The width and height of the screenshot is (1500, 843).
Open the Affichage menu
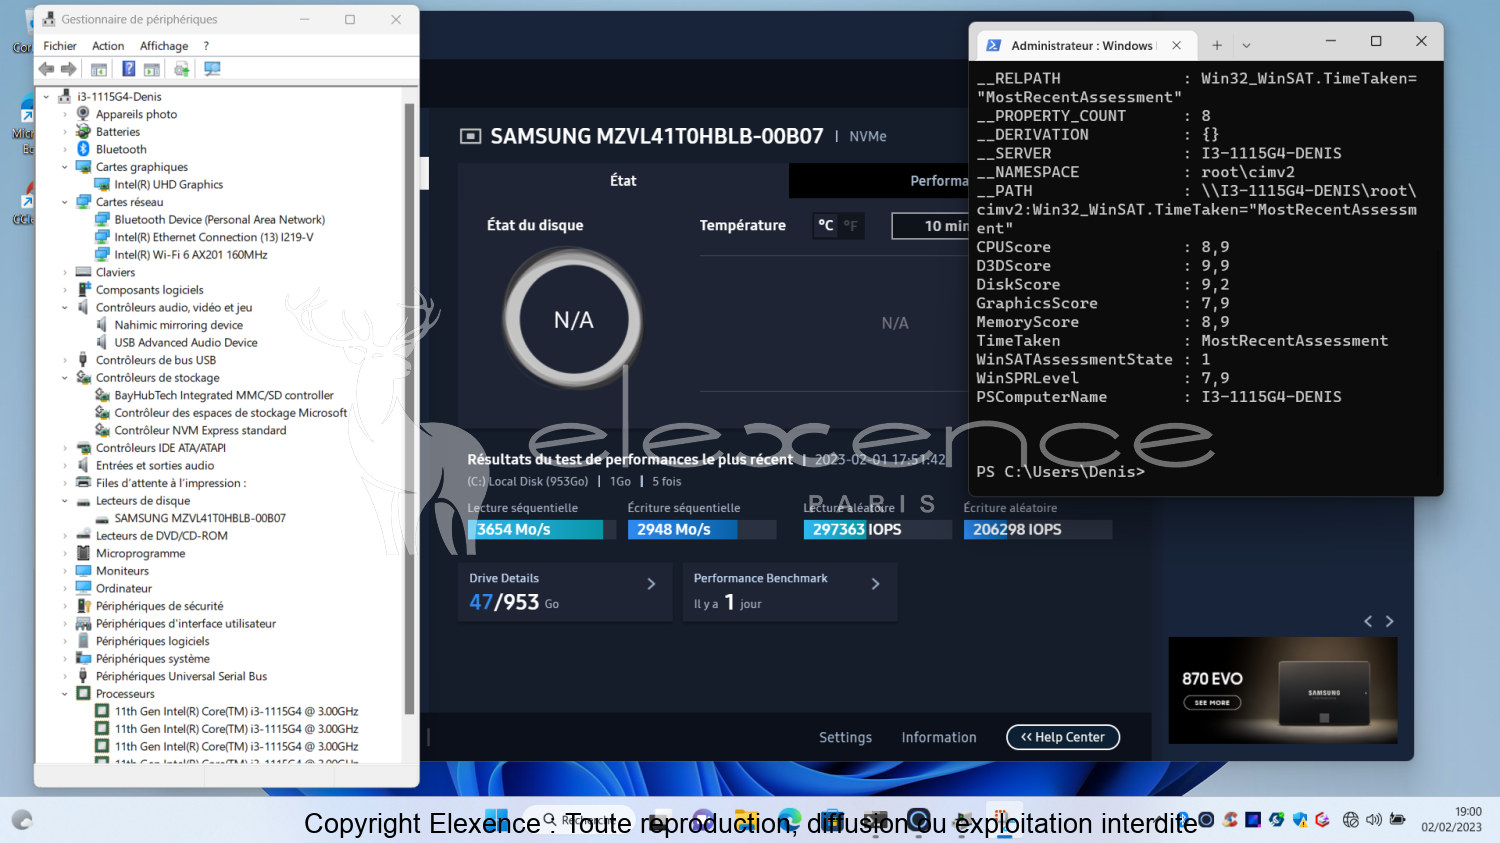[164, 46]
